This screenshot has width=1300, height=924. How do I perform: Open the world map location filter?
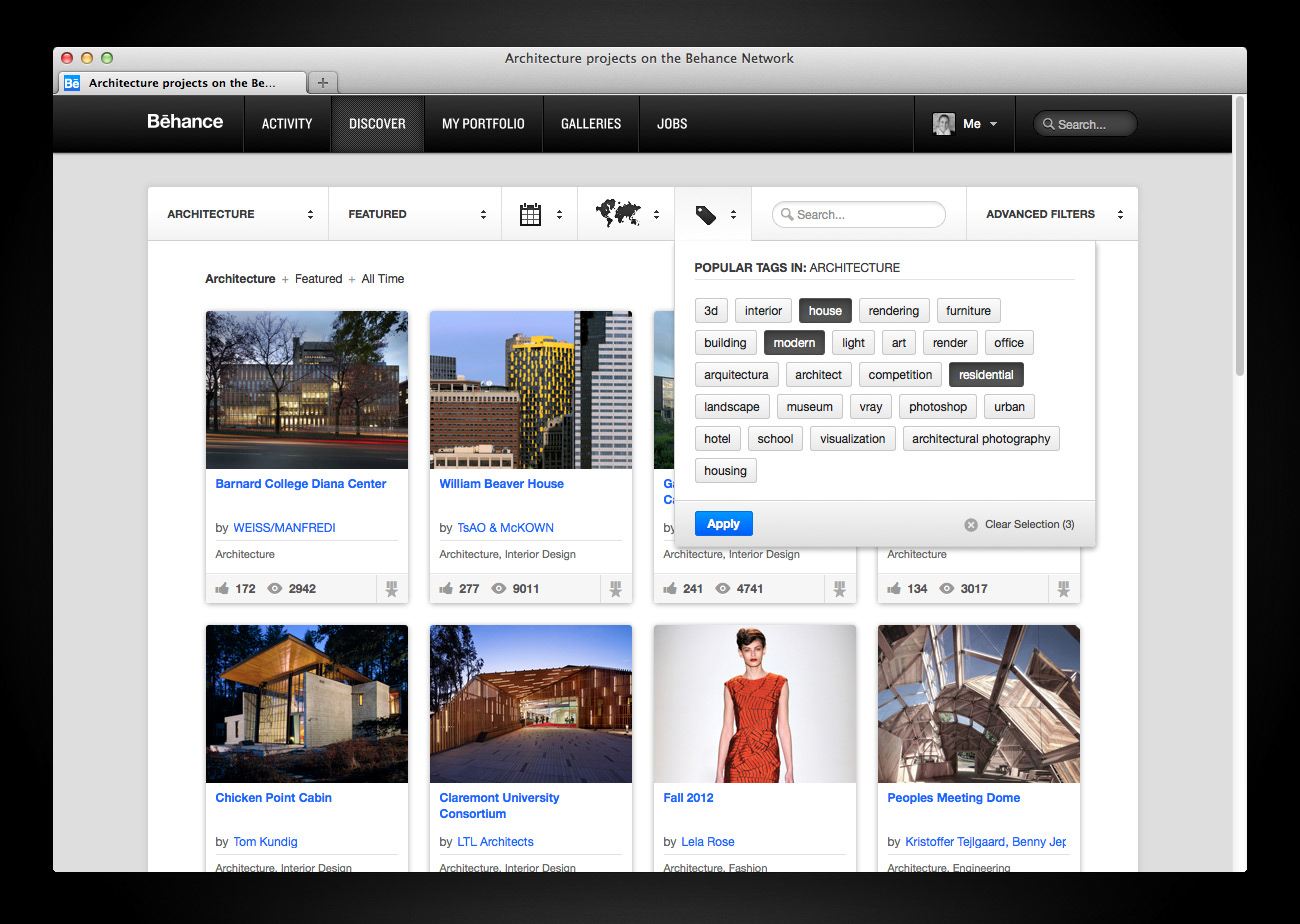[x=617, y=212]
